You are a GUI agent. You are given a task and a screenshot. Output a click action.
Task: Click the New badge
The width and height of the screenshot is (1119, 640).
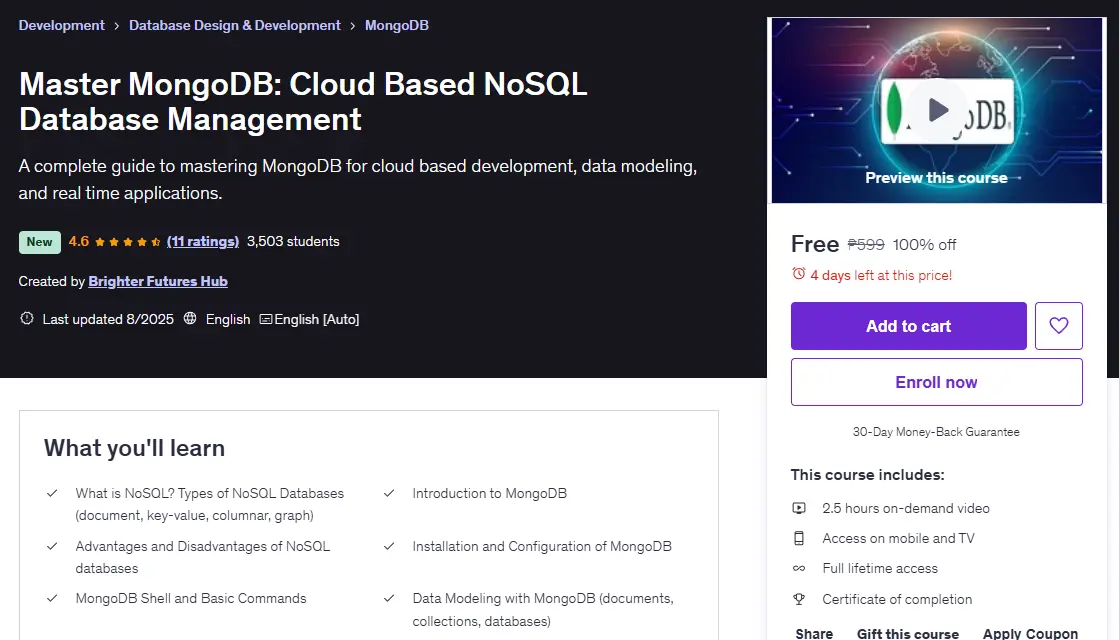coord(39,242)
